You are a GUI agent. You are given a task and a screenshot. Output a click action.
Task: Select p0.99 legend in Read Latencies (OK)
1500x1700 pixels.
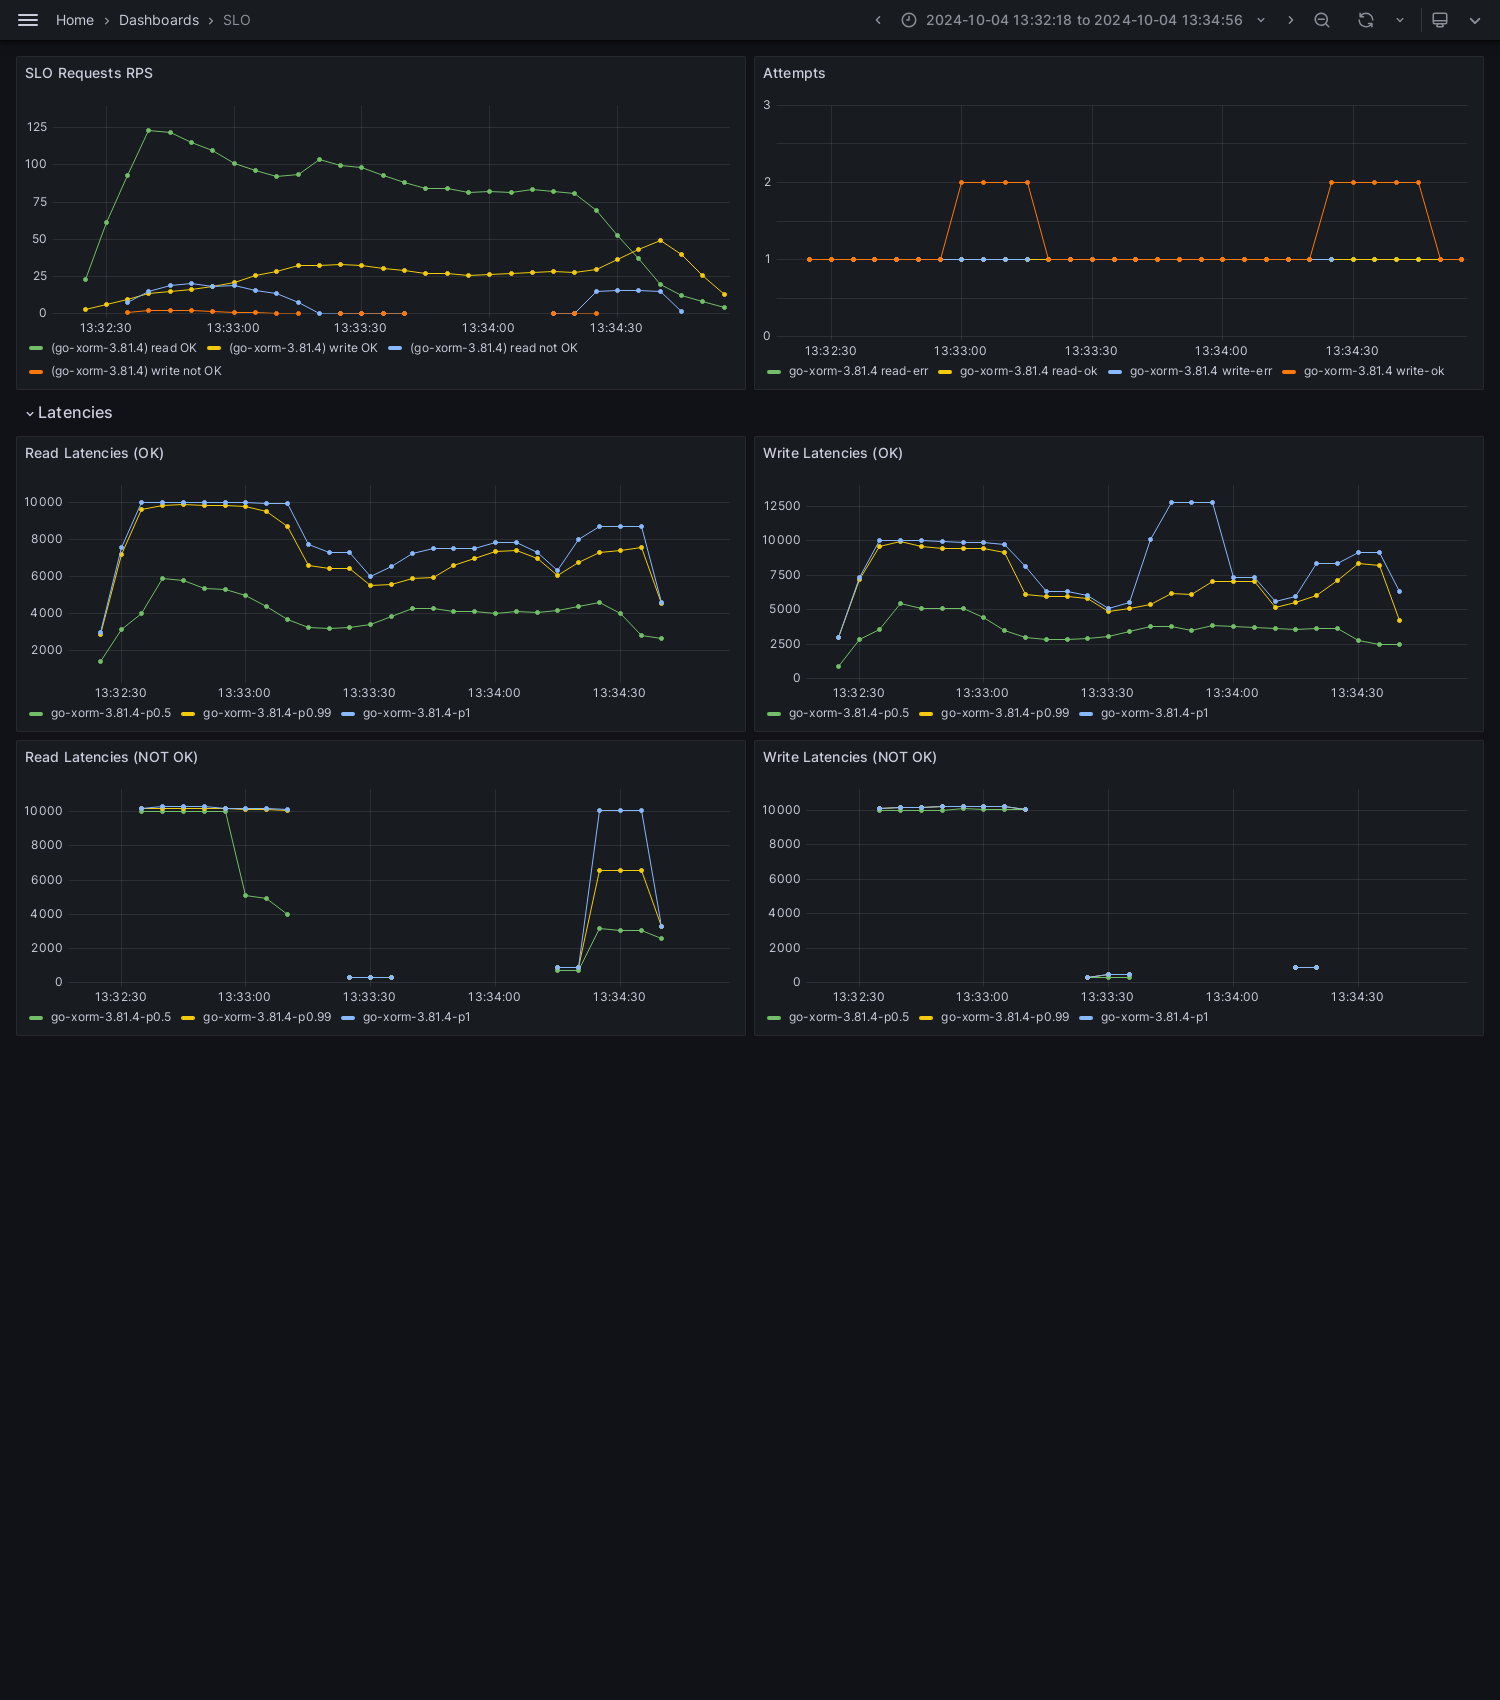point(267,713)
